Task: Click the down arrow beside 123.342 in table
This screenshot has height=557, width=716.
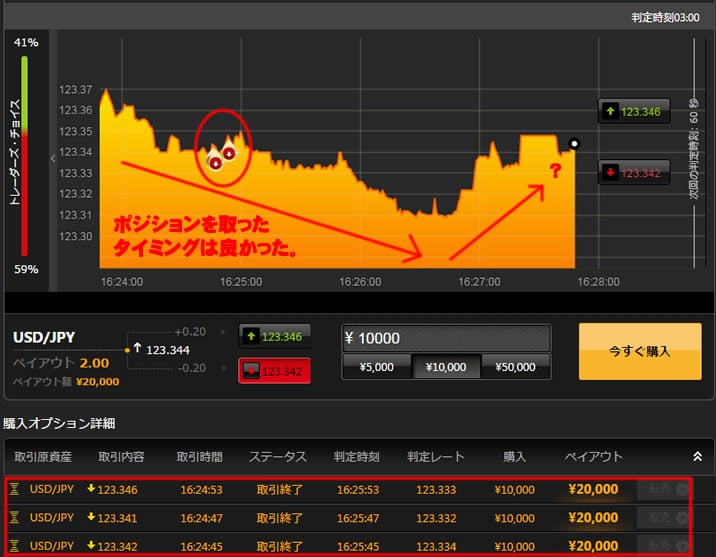Action: 91,545
